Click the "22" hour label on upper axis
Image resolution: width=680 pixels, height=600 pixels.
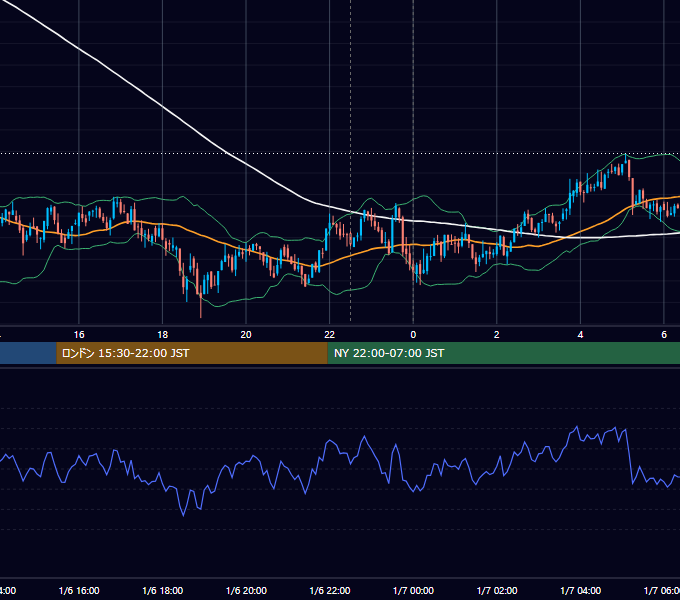tap(330, 335)
